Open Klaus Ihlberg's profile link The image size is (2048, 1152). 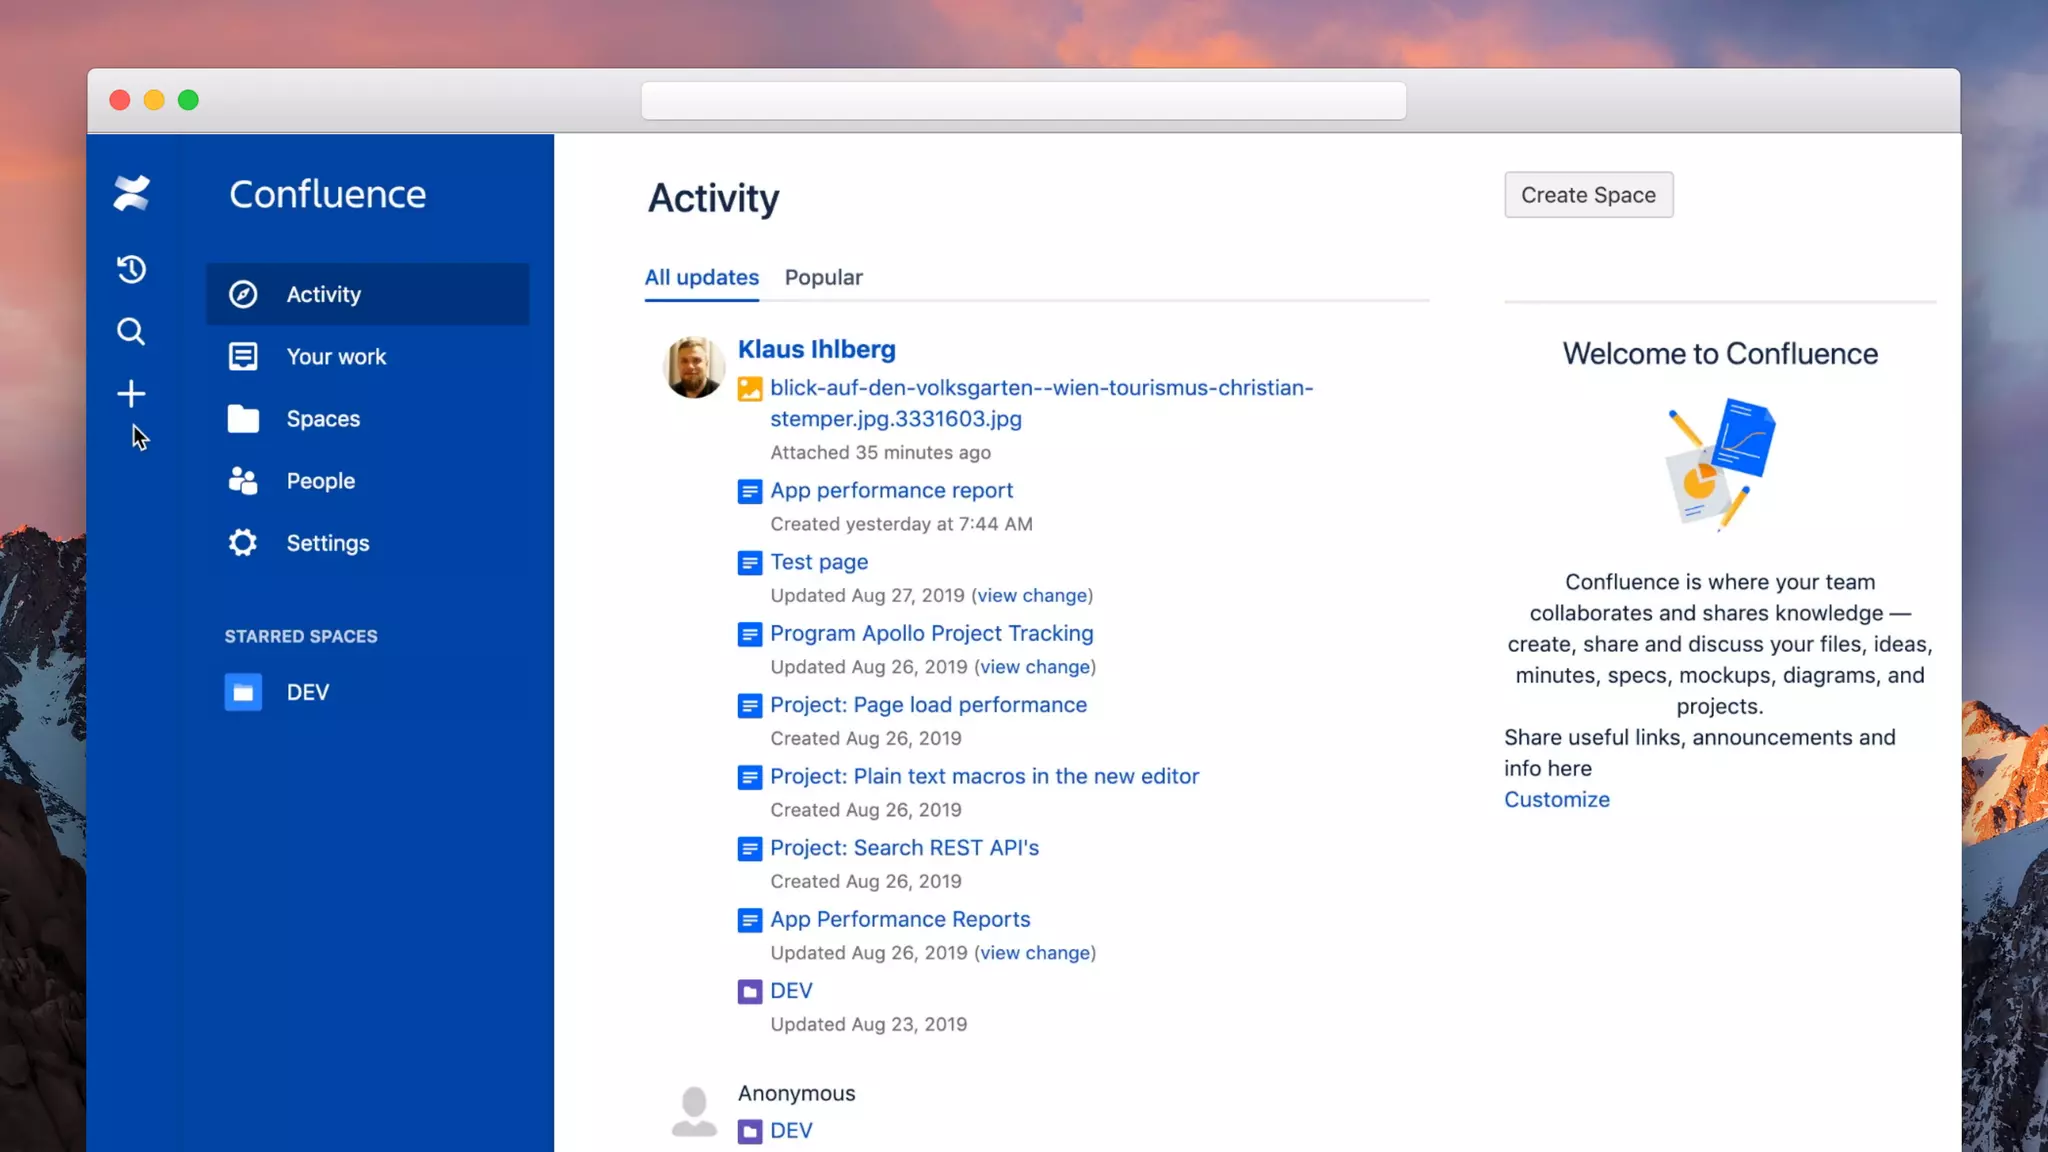pos(816,349)
